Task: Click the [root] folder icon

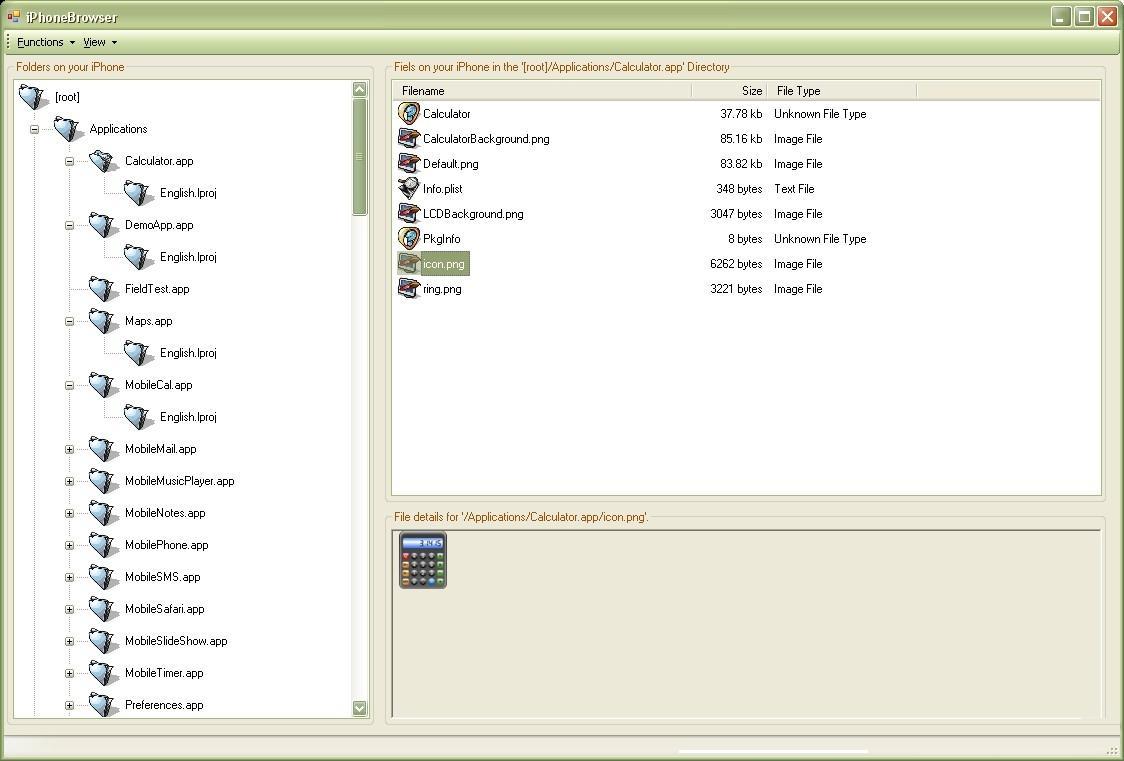Action: (x=33, y=97)
